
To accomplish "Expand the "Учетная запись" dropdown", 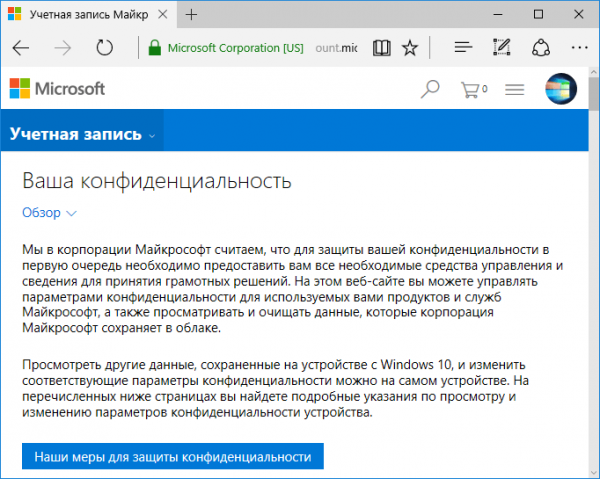I will click(82, 135).
